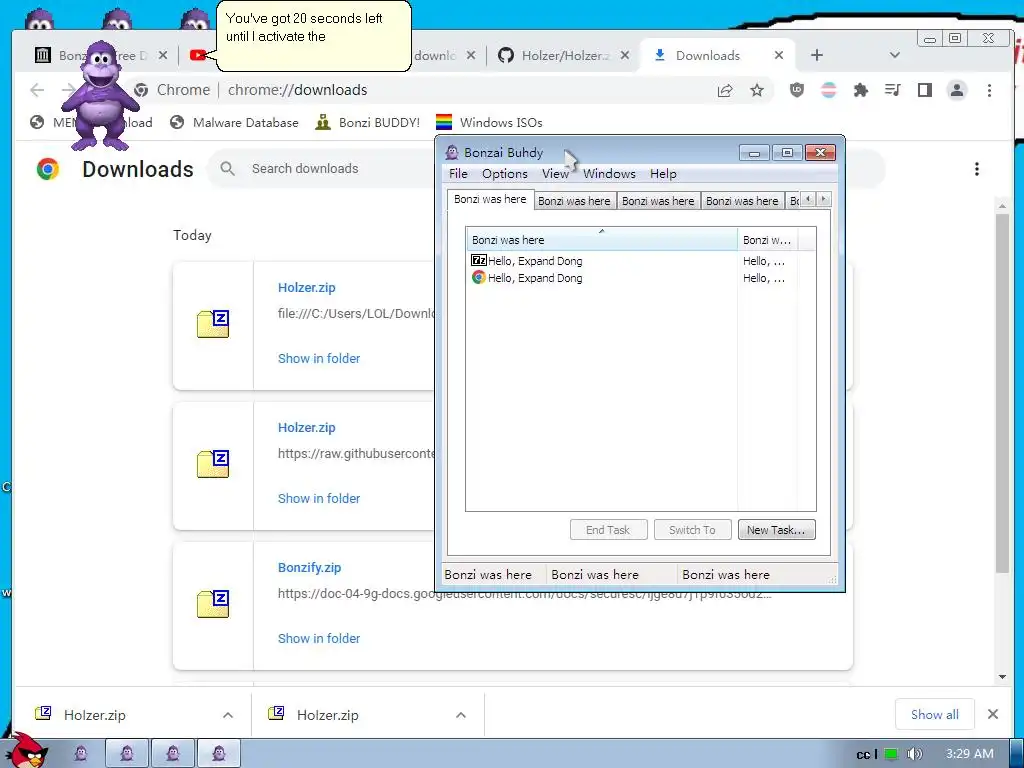Image resolution: width=1024 pixels, height=768 pixels.
Task: Go back with the Chrome back arrow
Action: click(x=37, y=90)
